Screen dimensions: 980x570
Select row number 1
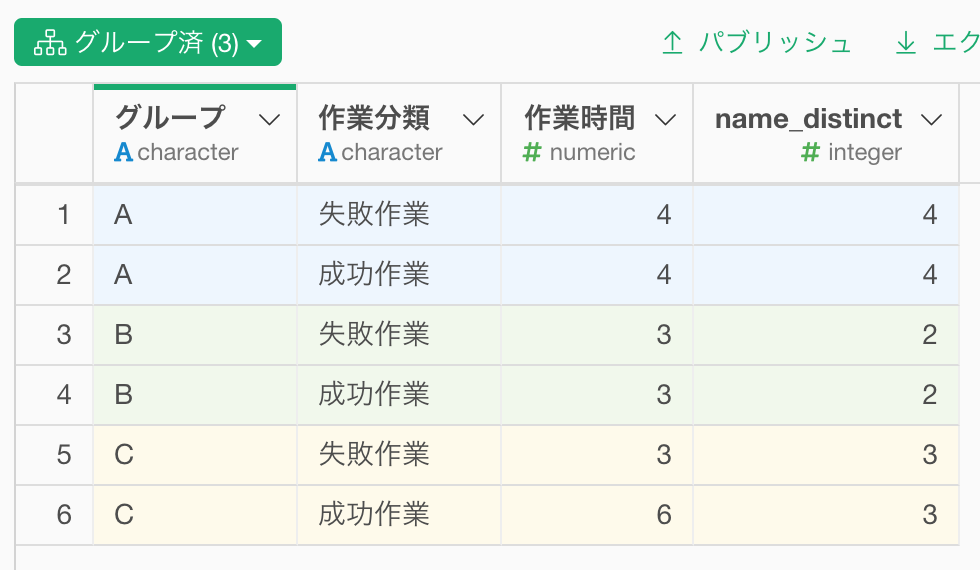tap(63, 215)
